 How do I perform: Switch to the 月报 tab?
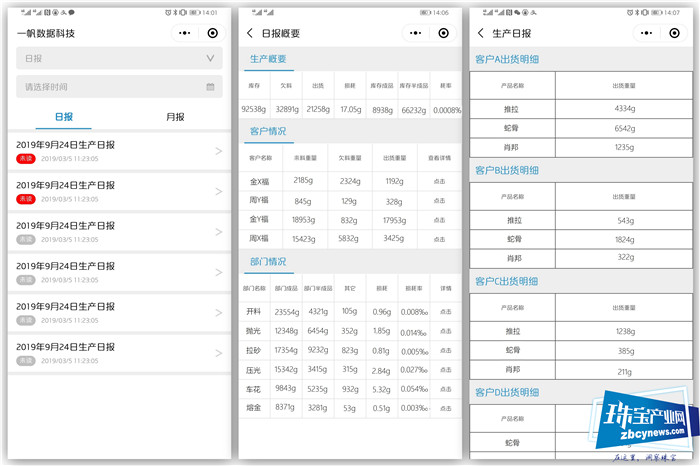(175, 117)
